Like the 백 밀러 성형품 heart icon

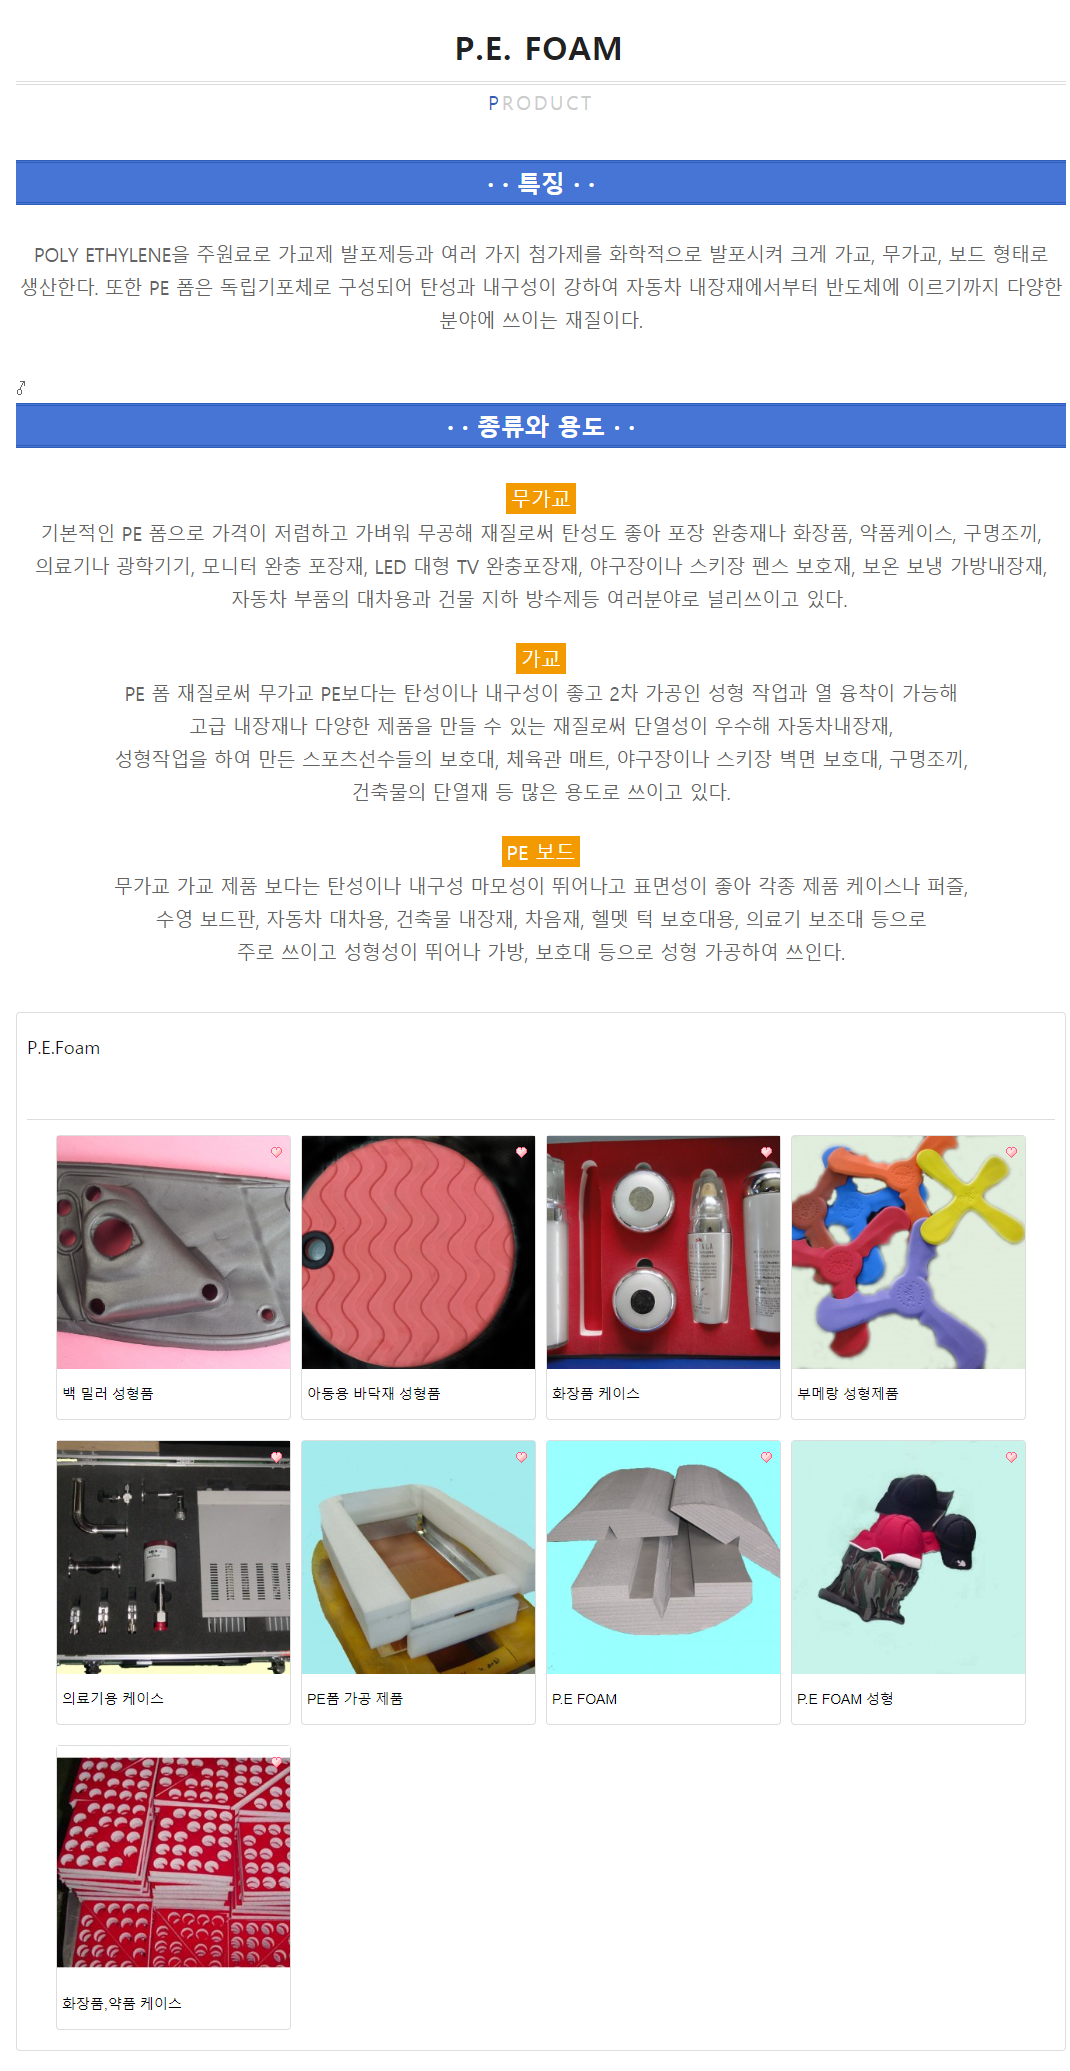[276, 1152]
